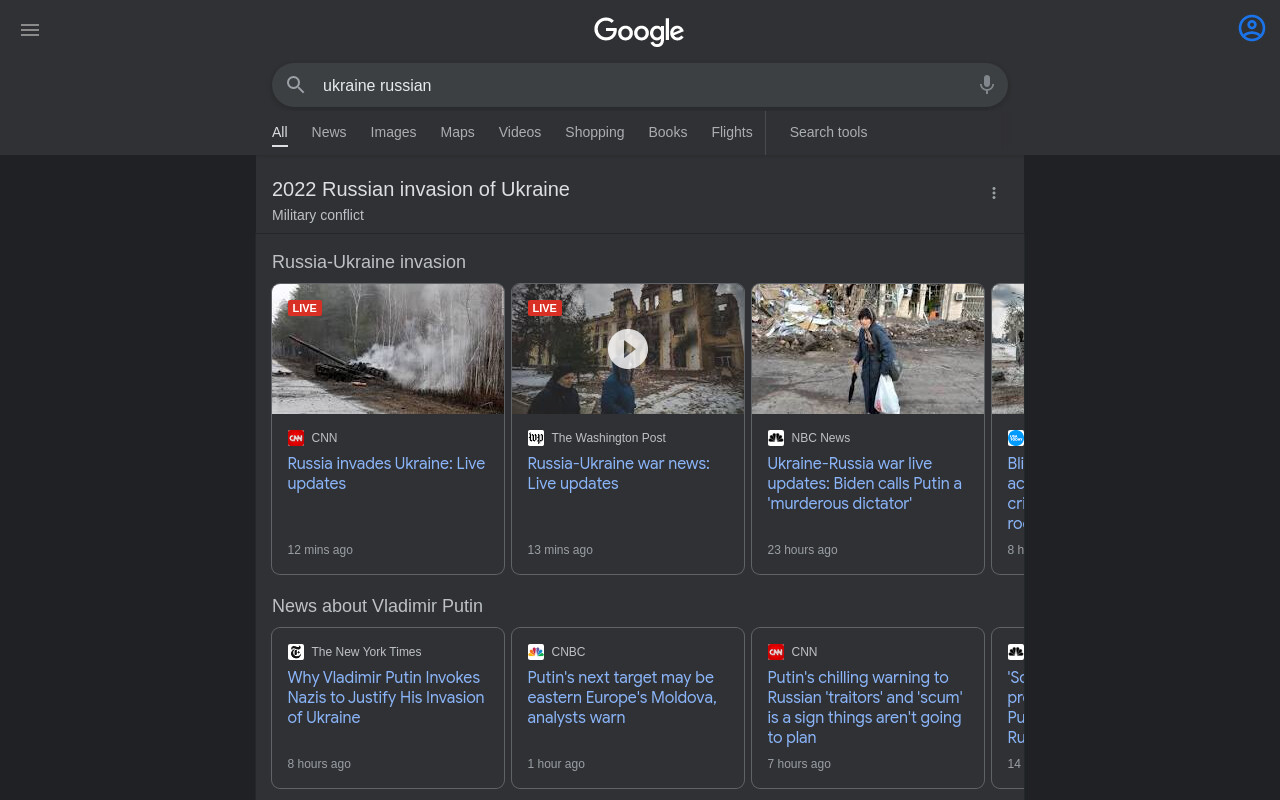Open 'Russia invades Ukraine: Live updates' link
Viewport: 1280px width, 800px height.
(387, 474)
